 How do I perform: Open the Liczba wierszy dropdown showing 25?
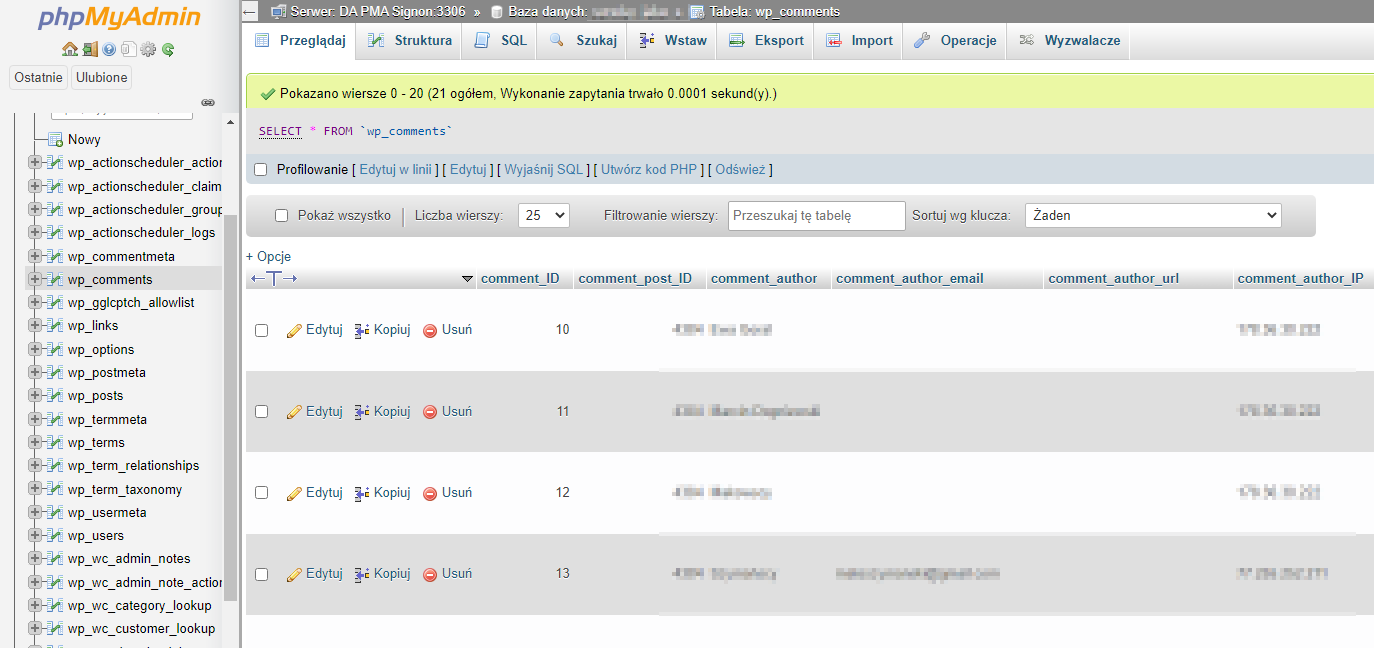543,215
